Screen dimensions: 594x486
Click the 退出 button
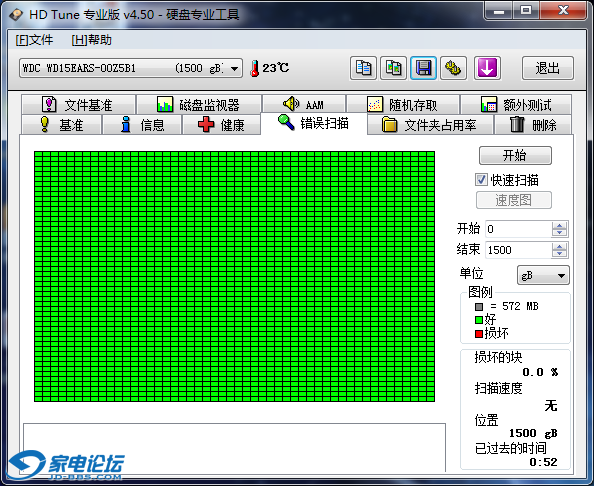click(548, 68)
